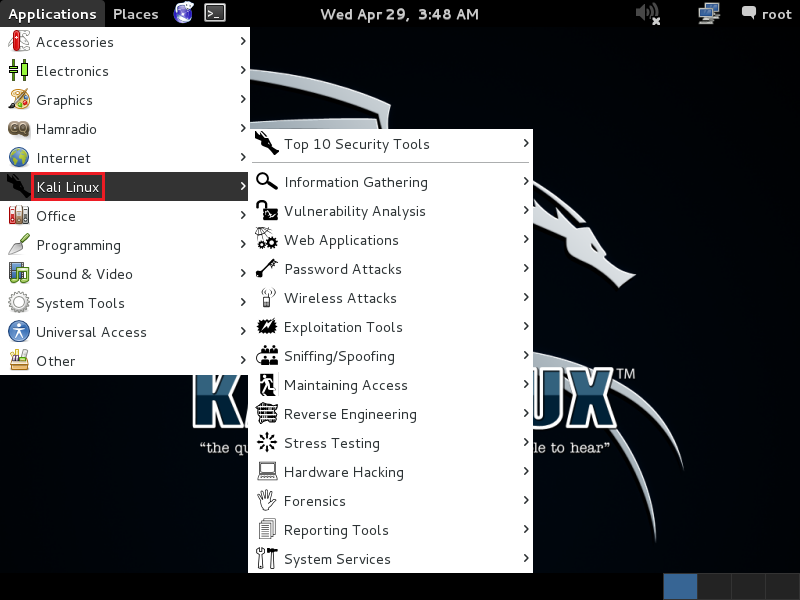Open the Places menu
The image size is (800, 600).
tap(135, 14)
